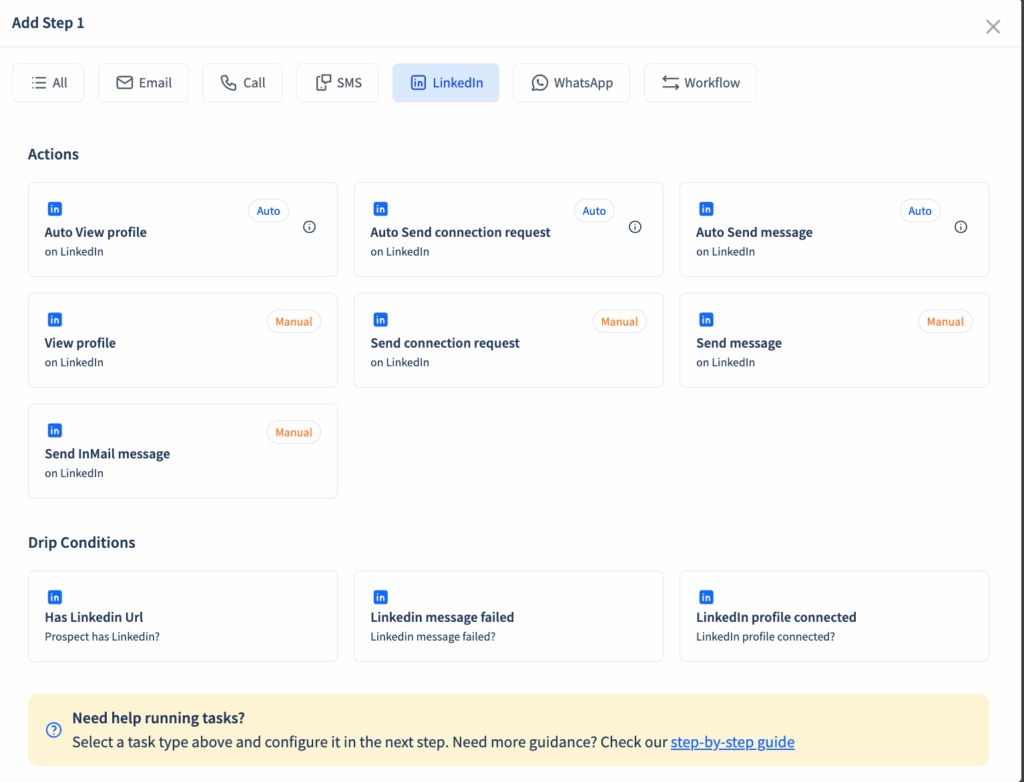Choose the manual Send connection request card

pos(509,340)
